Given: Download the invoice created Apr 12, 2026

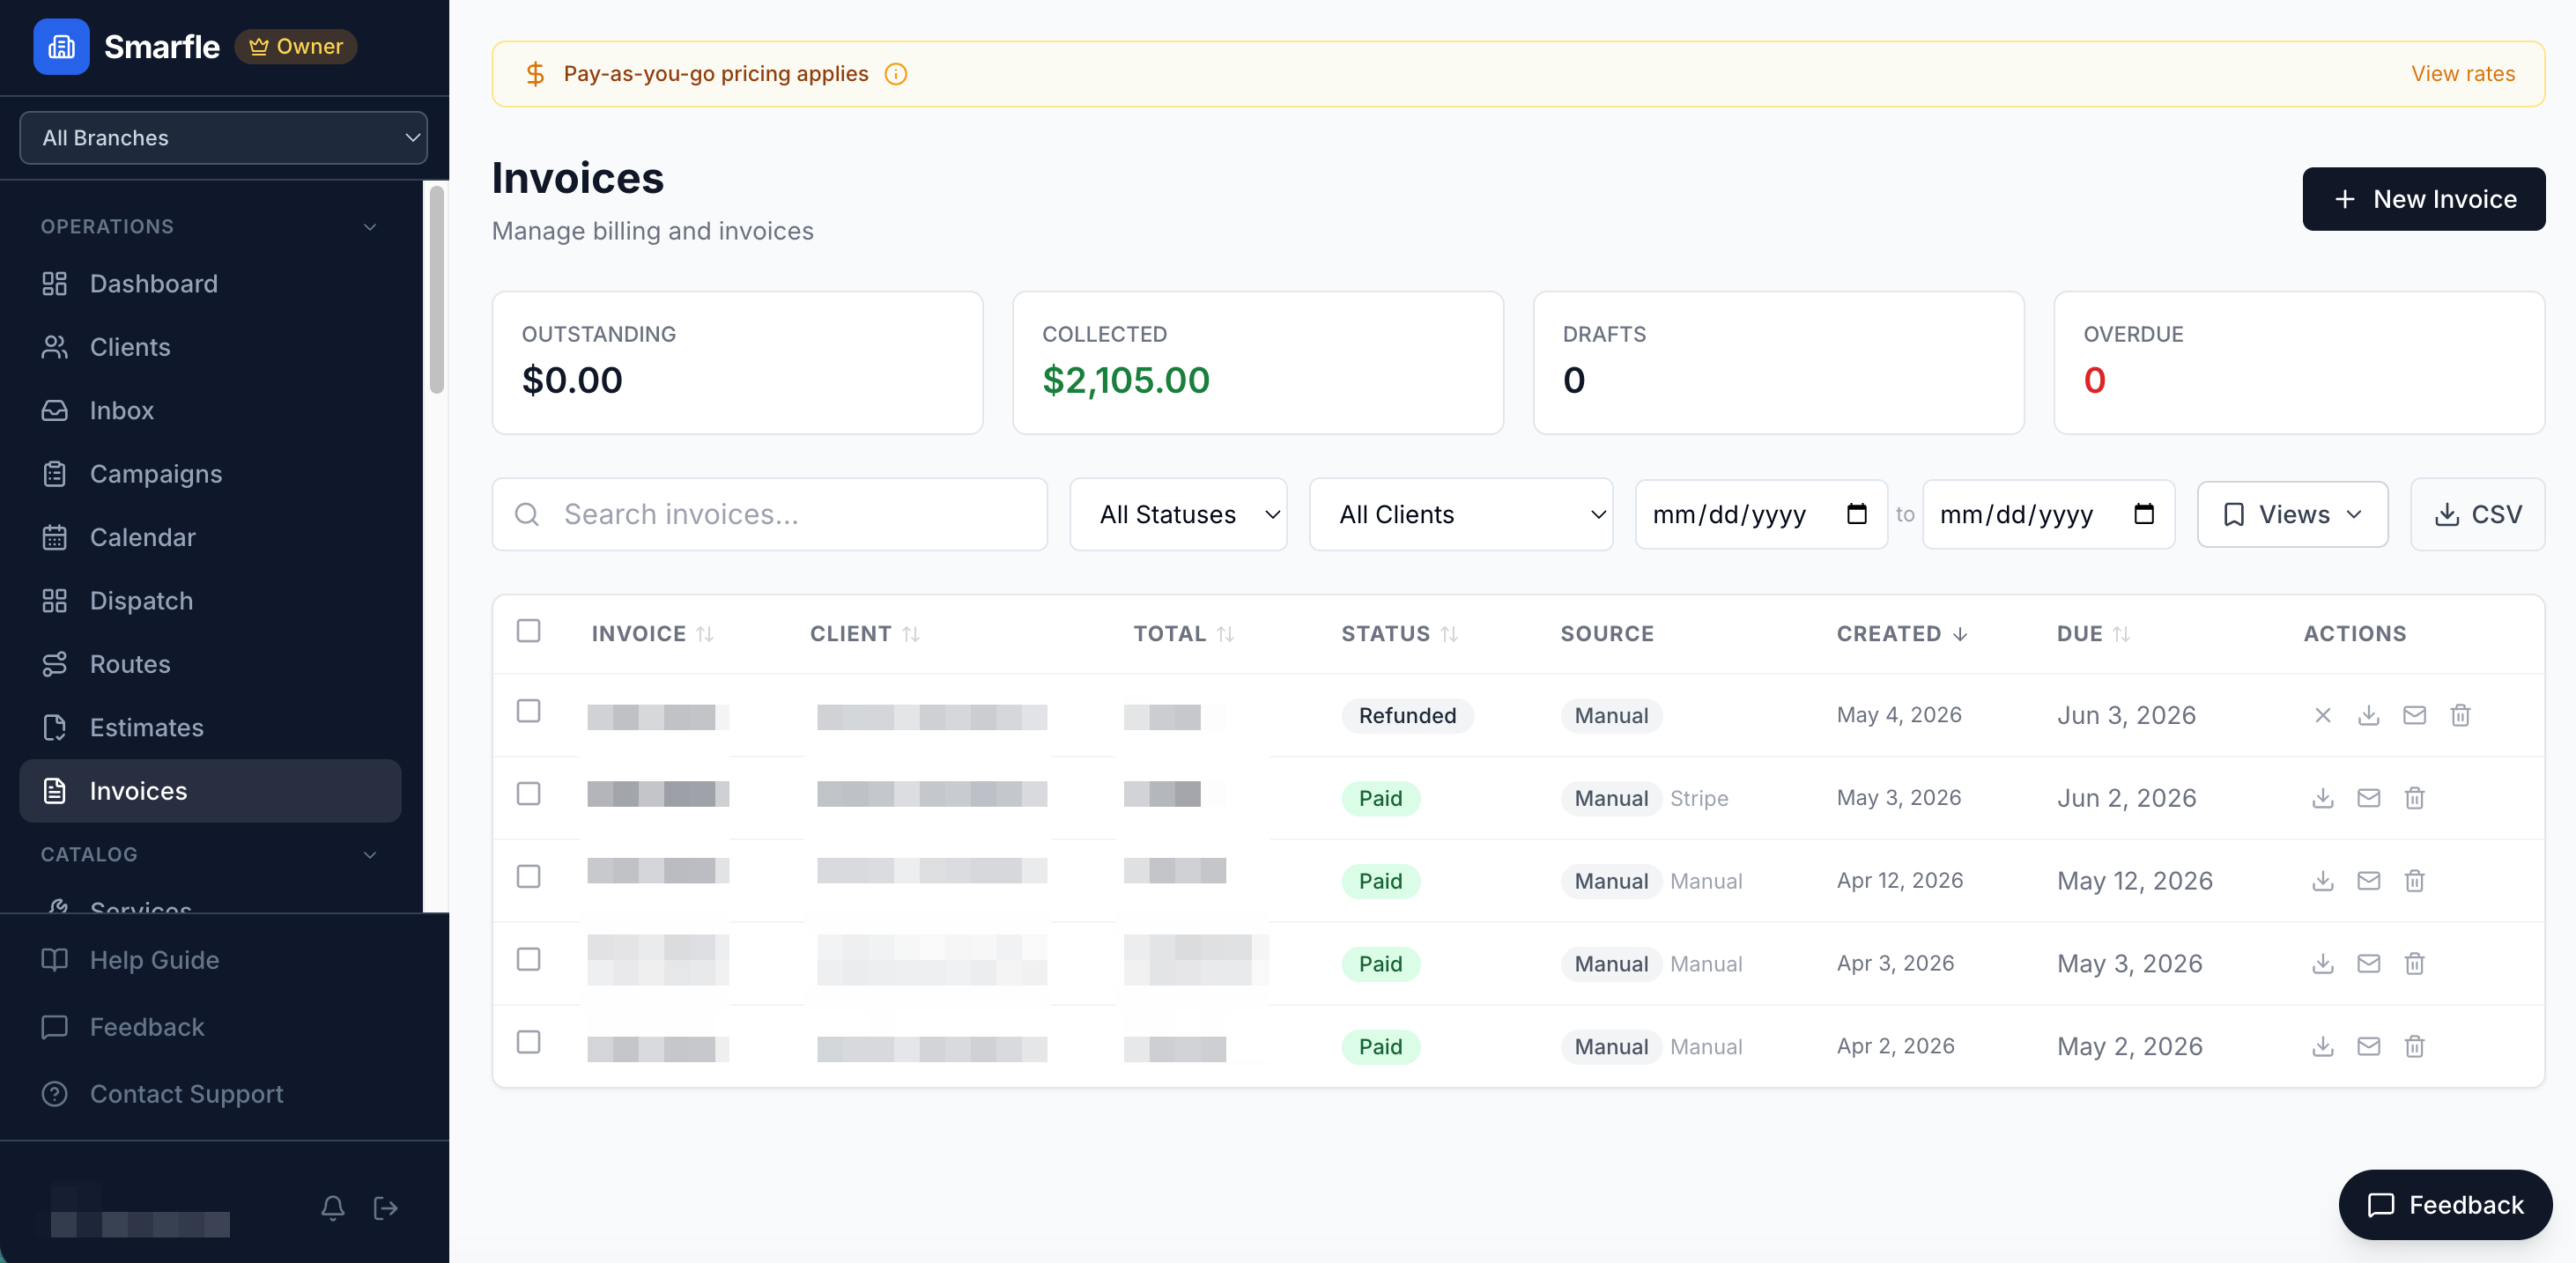Looking at the screenshot, I should pos(2323,881).
